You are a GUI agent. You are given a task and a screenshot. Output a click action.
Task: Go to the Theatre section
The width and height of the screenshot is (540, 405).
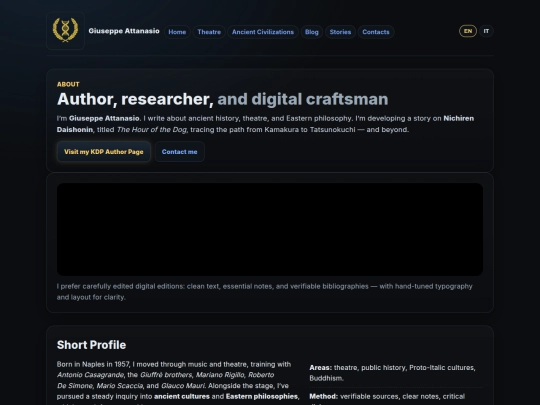pos(209,32)
